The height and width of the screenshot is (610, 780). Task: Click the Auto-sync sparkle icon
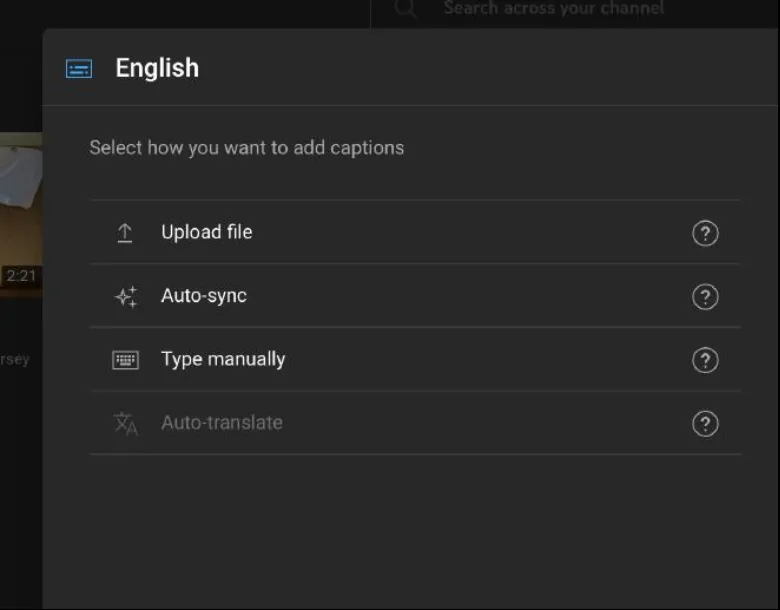126,297
